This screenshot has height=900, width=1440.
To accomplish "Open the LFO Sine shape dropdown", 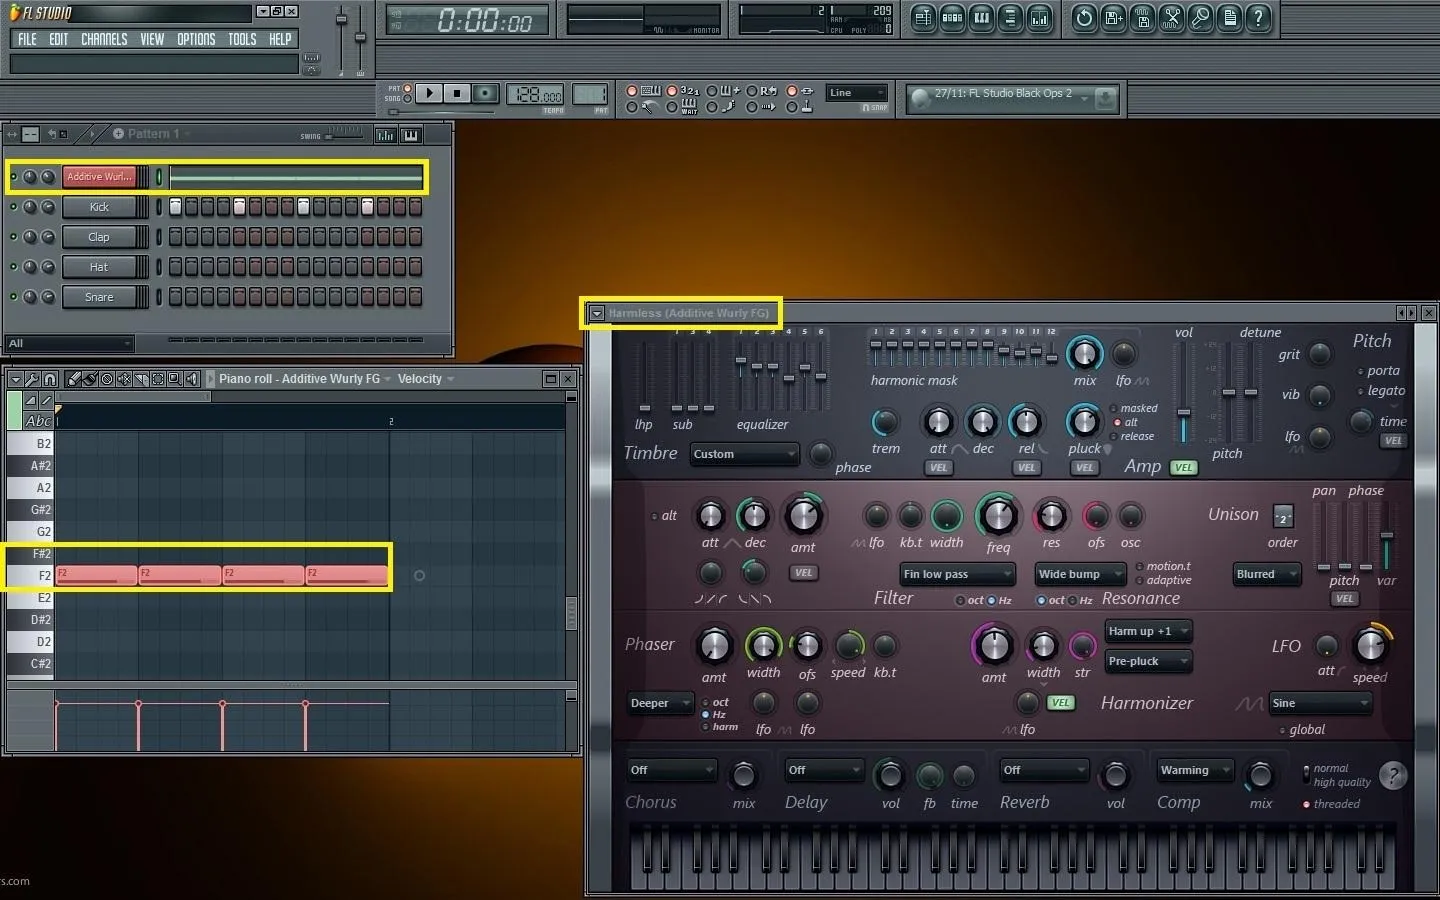I will (x=1320, y=703).
